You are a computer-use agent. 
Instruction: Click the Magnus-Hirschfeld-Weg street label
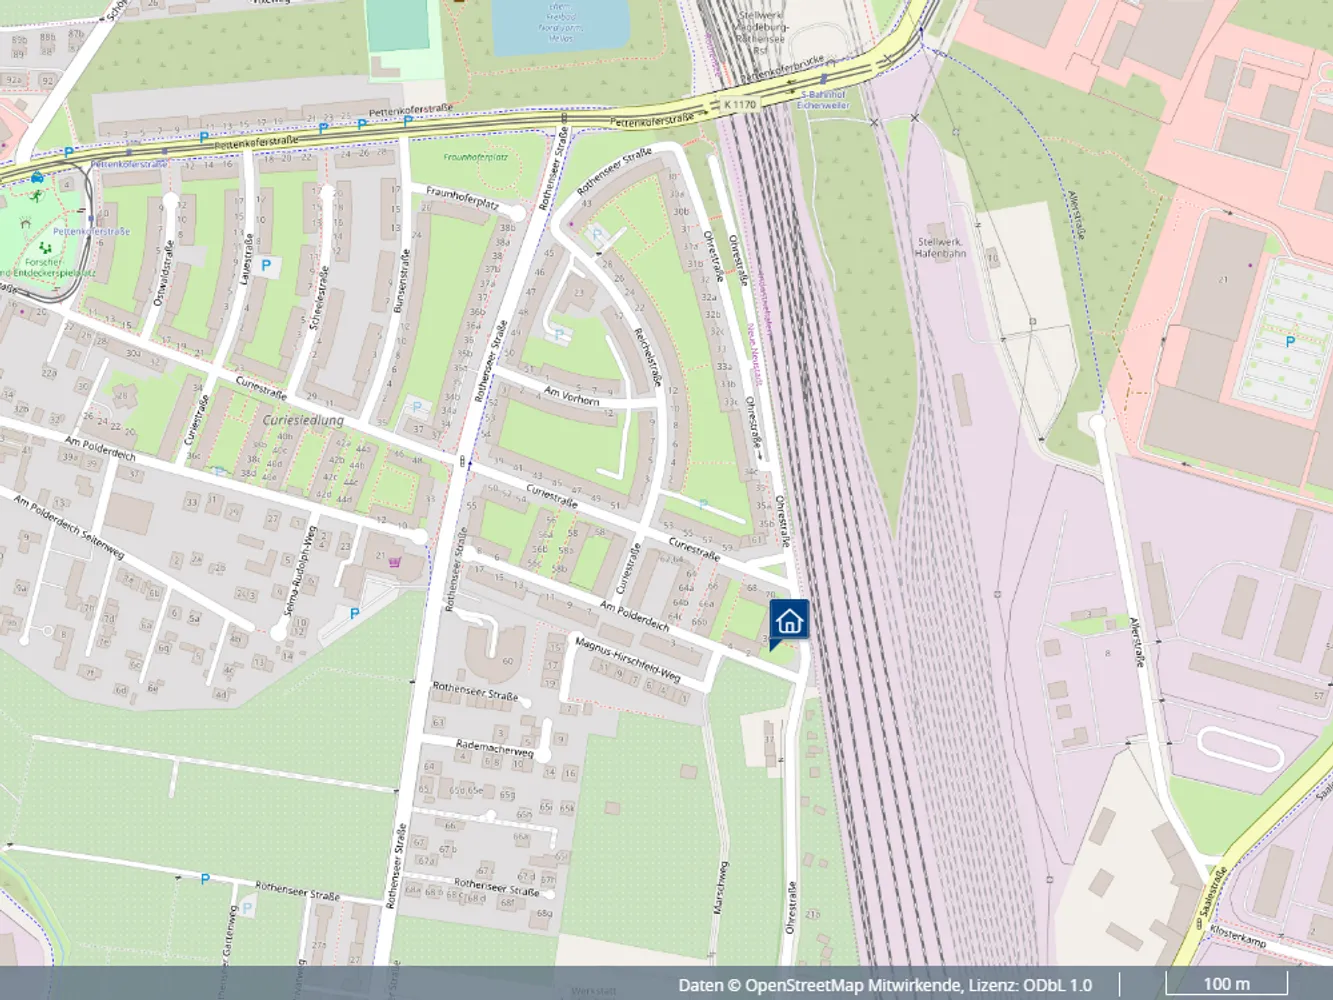coord(629,661)
